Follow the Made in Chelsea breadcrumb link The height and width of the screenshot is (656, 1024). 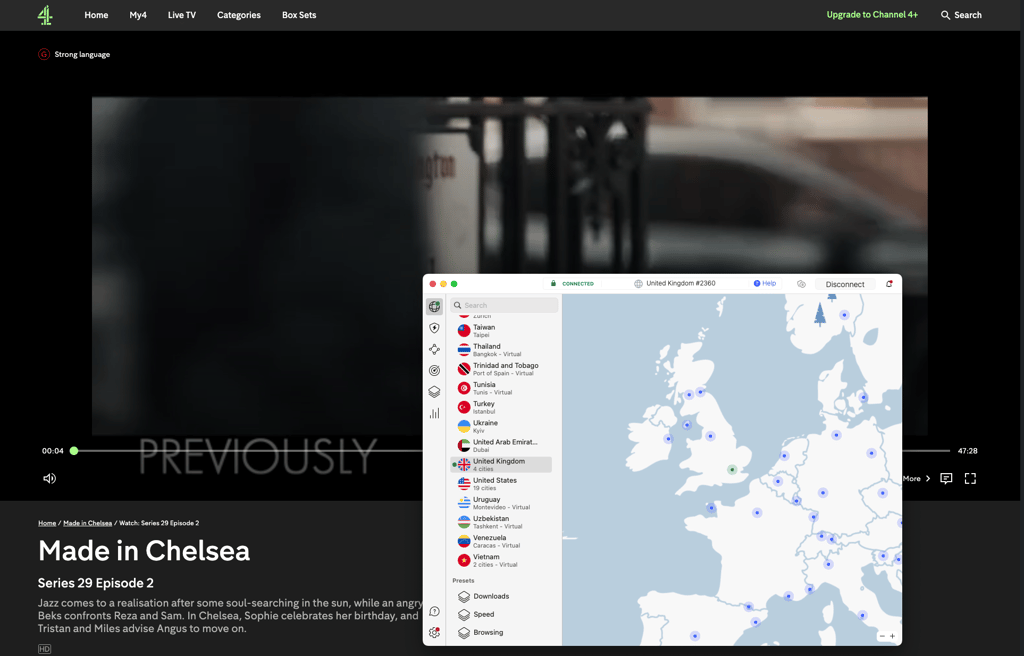(88, 523)
